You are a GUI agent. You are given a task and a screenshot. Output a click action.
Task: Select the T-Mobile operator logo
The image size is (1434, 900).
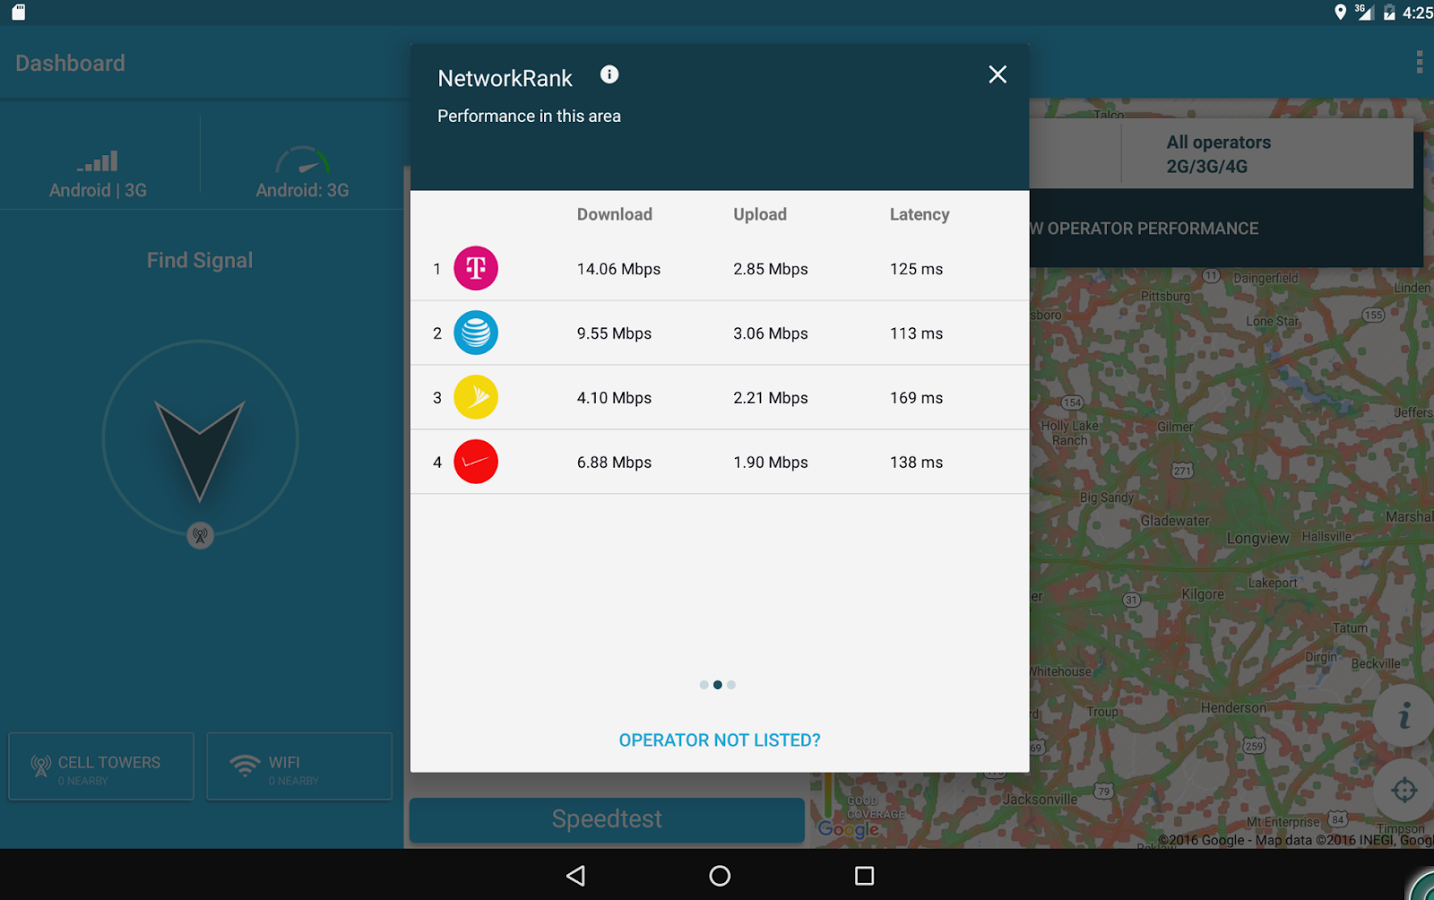476,268
